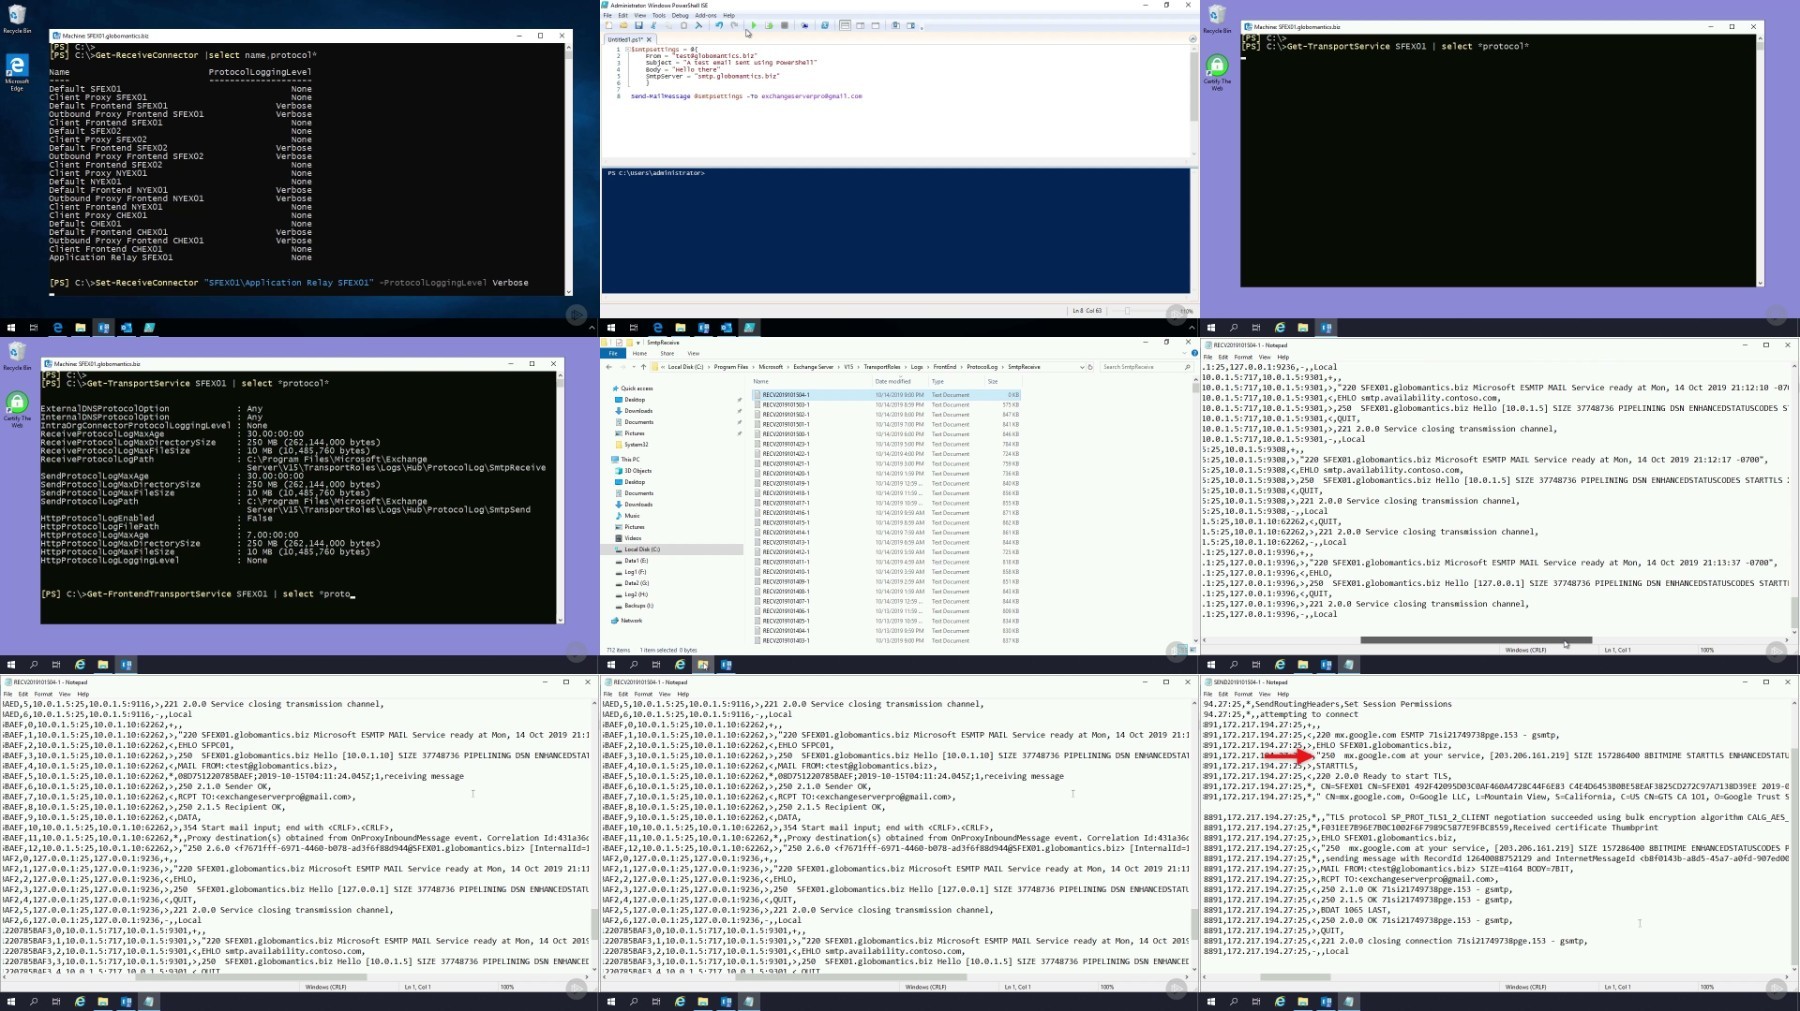Open the blue Help icon in File Explorer
This screenshot has height=1011, width=1800.
point(1194,353)
